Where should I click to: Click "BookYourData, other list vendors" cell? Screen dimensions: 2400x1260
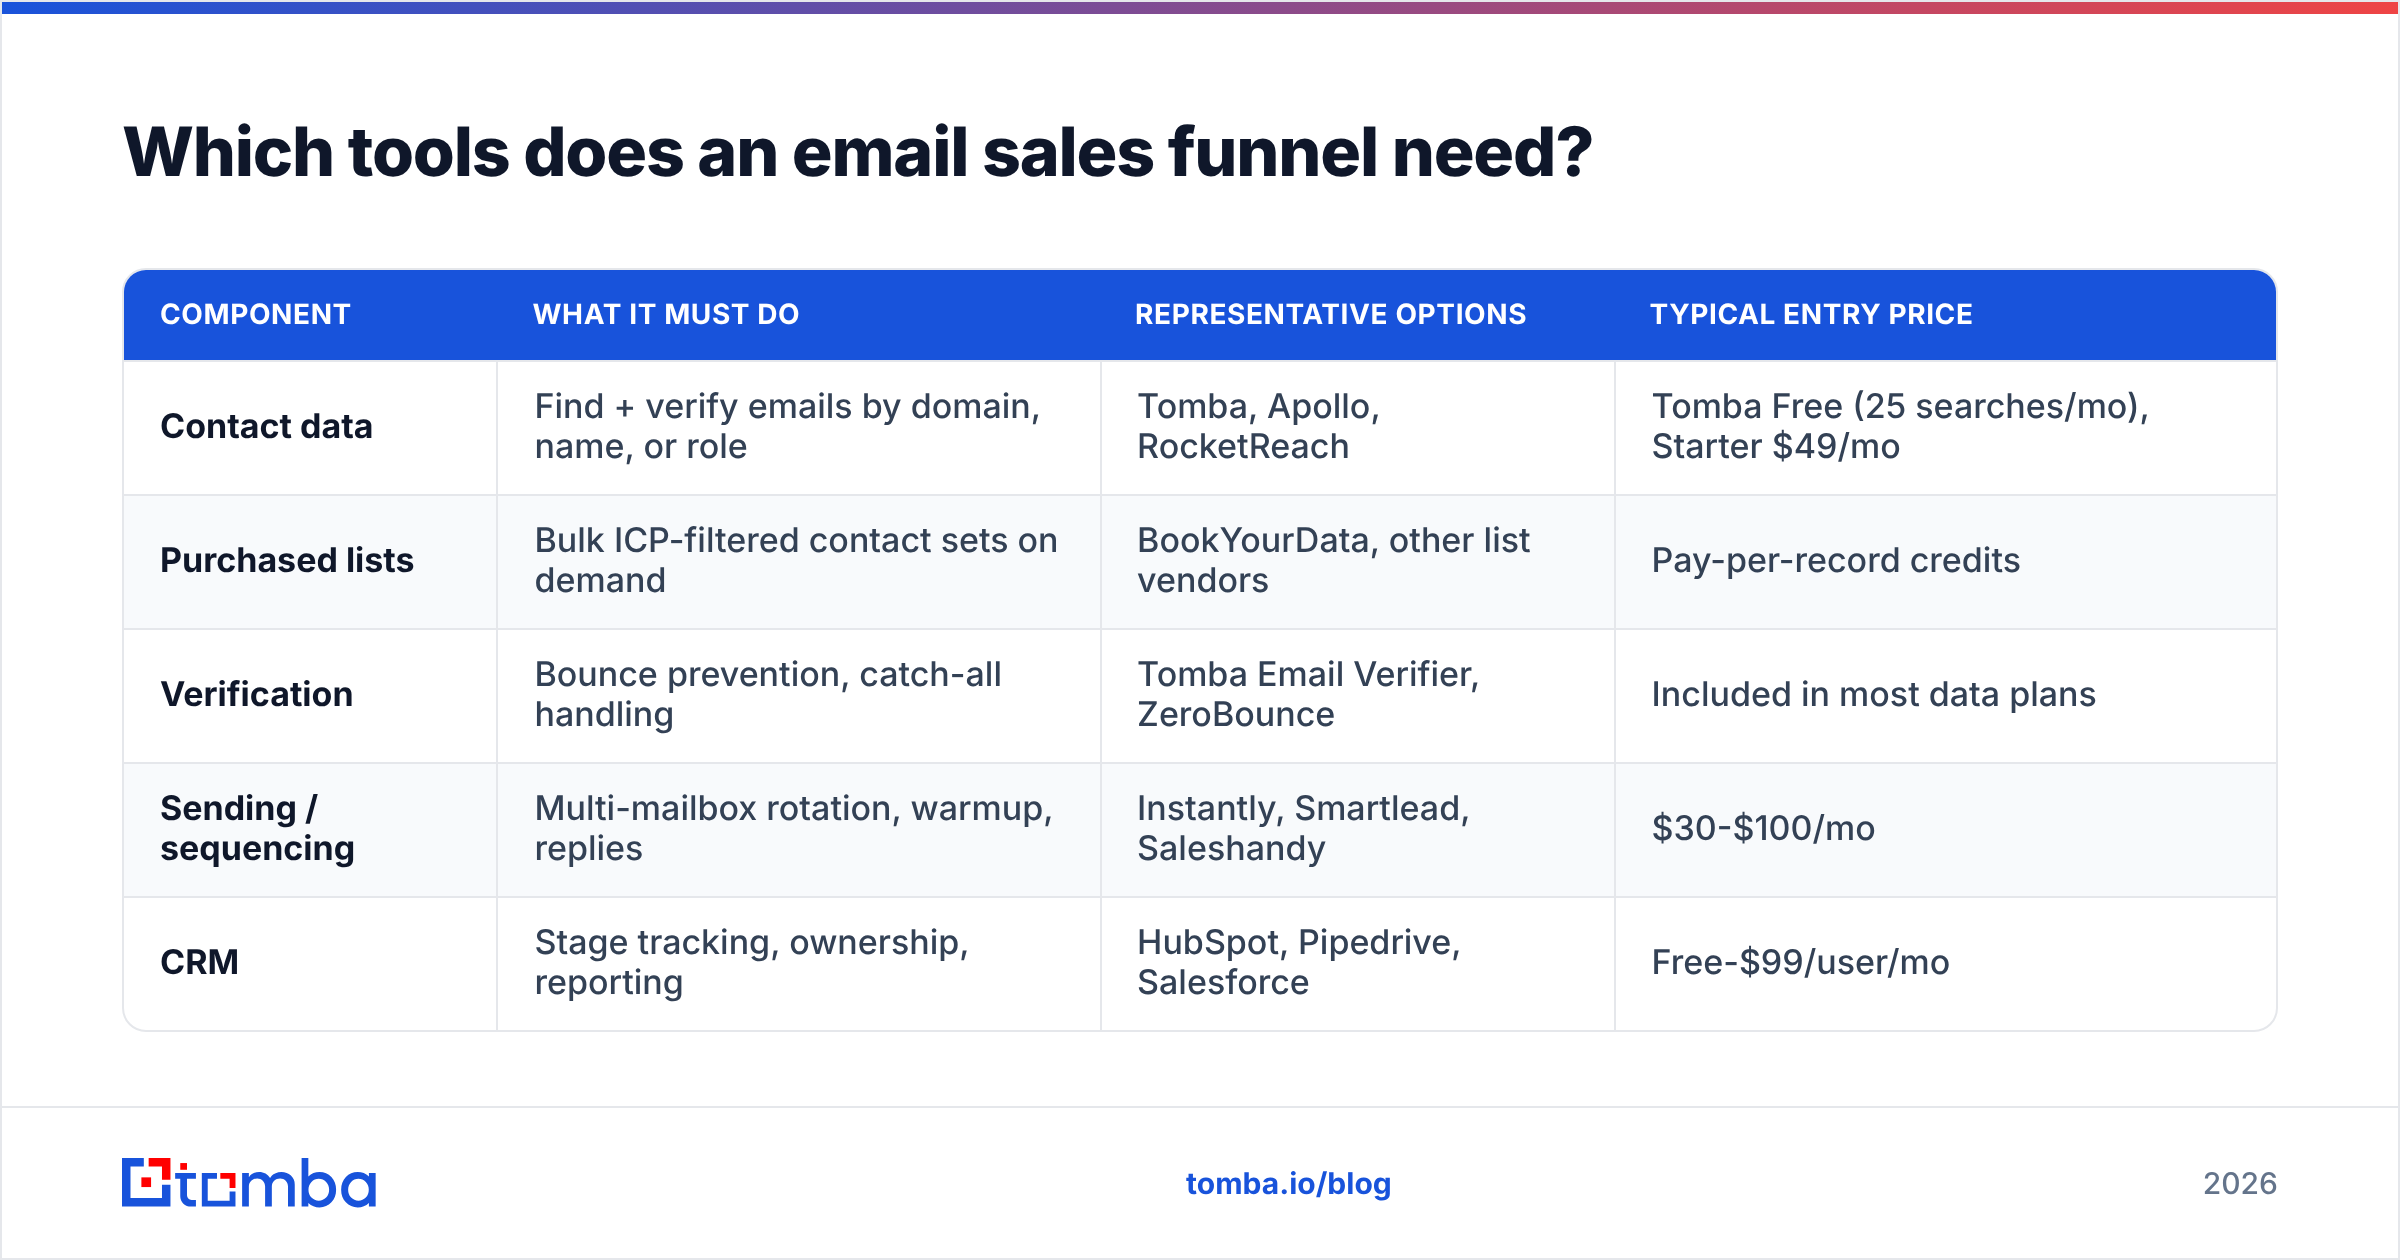1357,561
